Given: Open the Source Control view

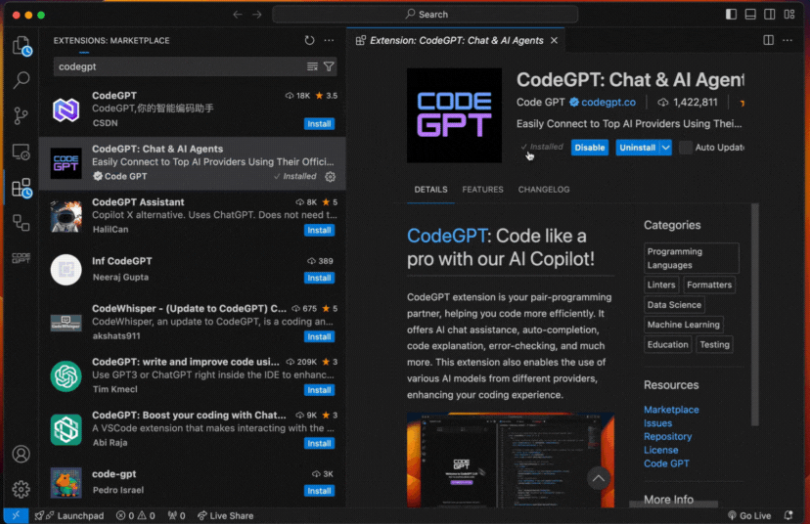Looking at the screenshot, I should tap(21, 116).
